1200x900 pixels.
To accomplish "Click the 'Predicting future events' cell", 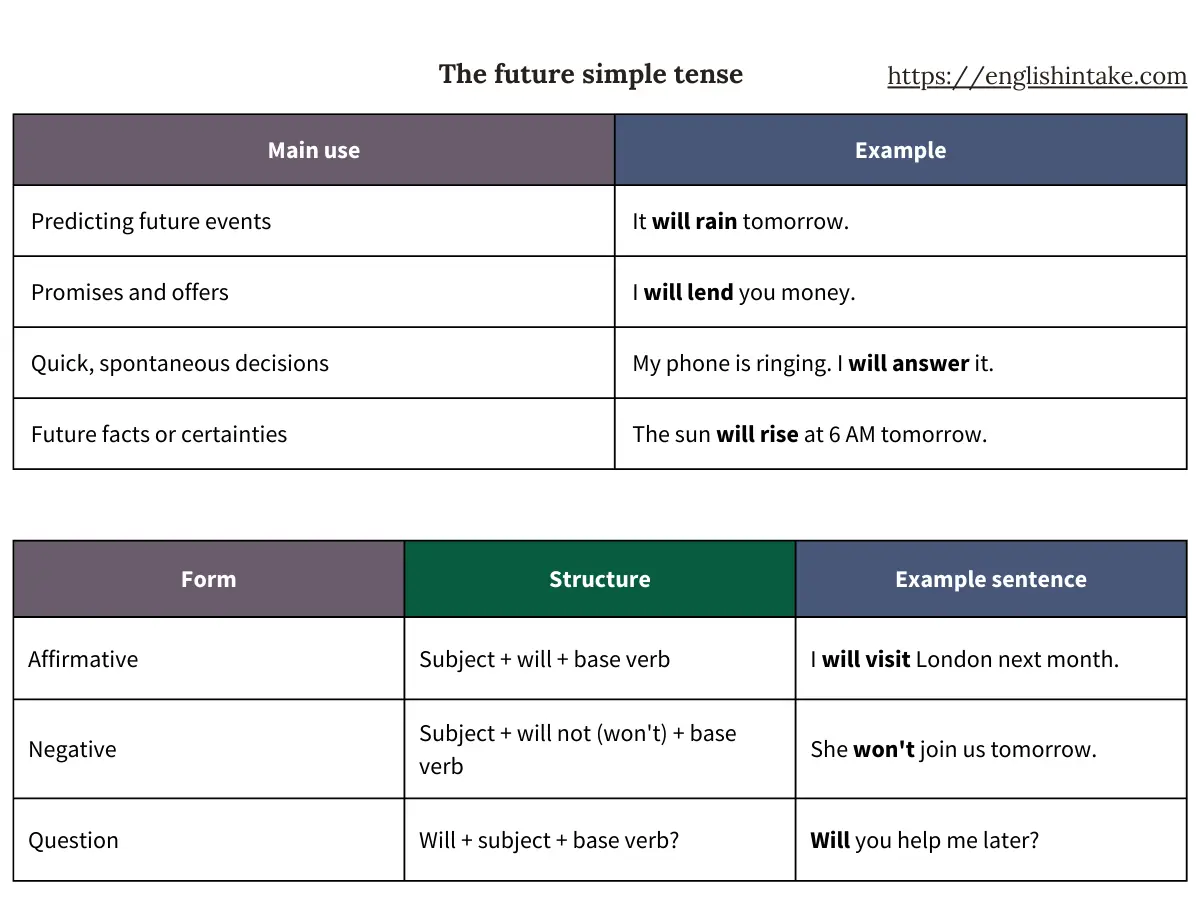I will point(151,221).
